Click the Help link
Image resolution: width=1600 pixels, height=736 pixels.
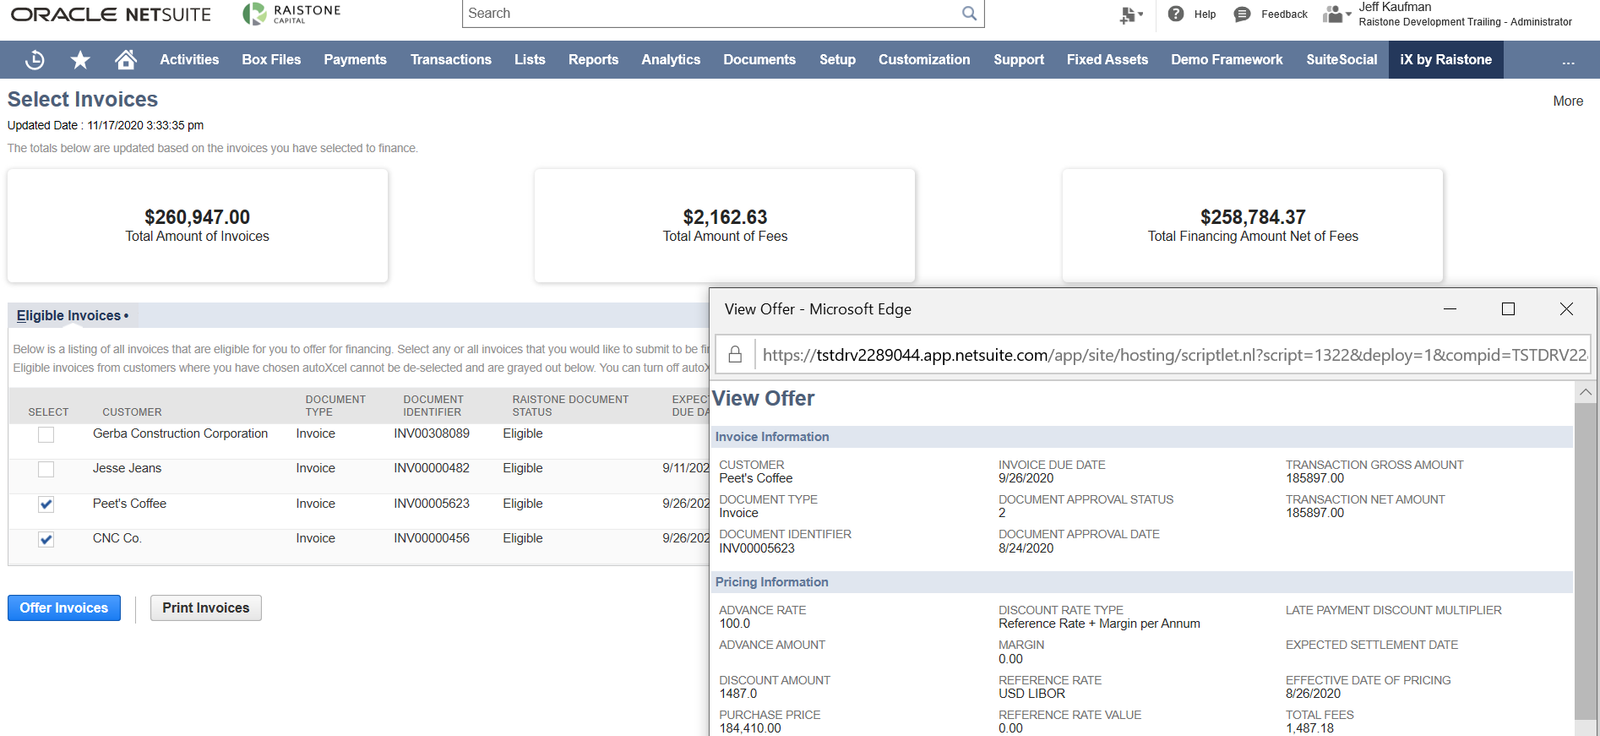point(1205,14)
